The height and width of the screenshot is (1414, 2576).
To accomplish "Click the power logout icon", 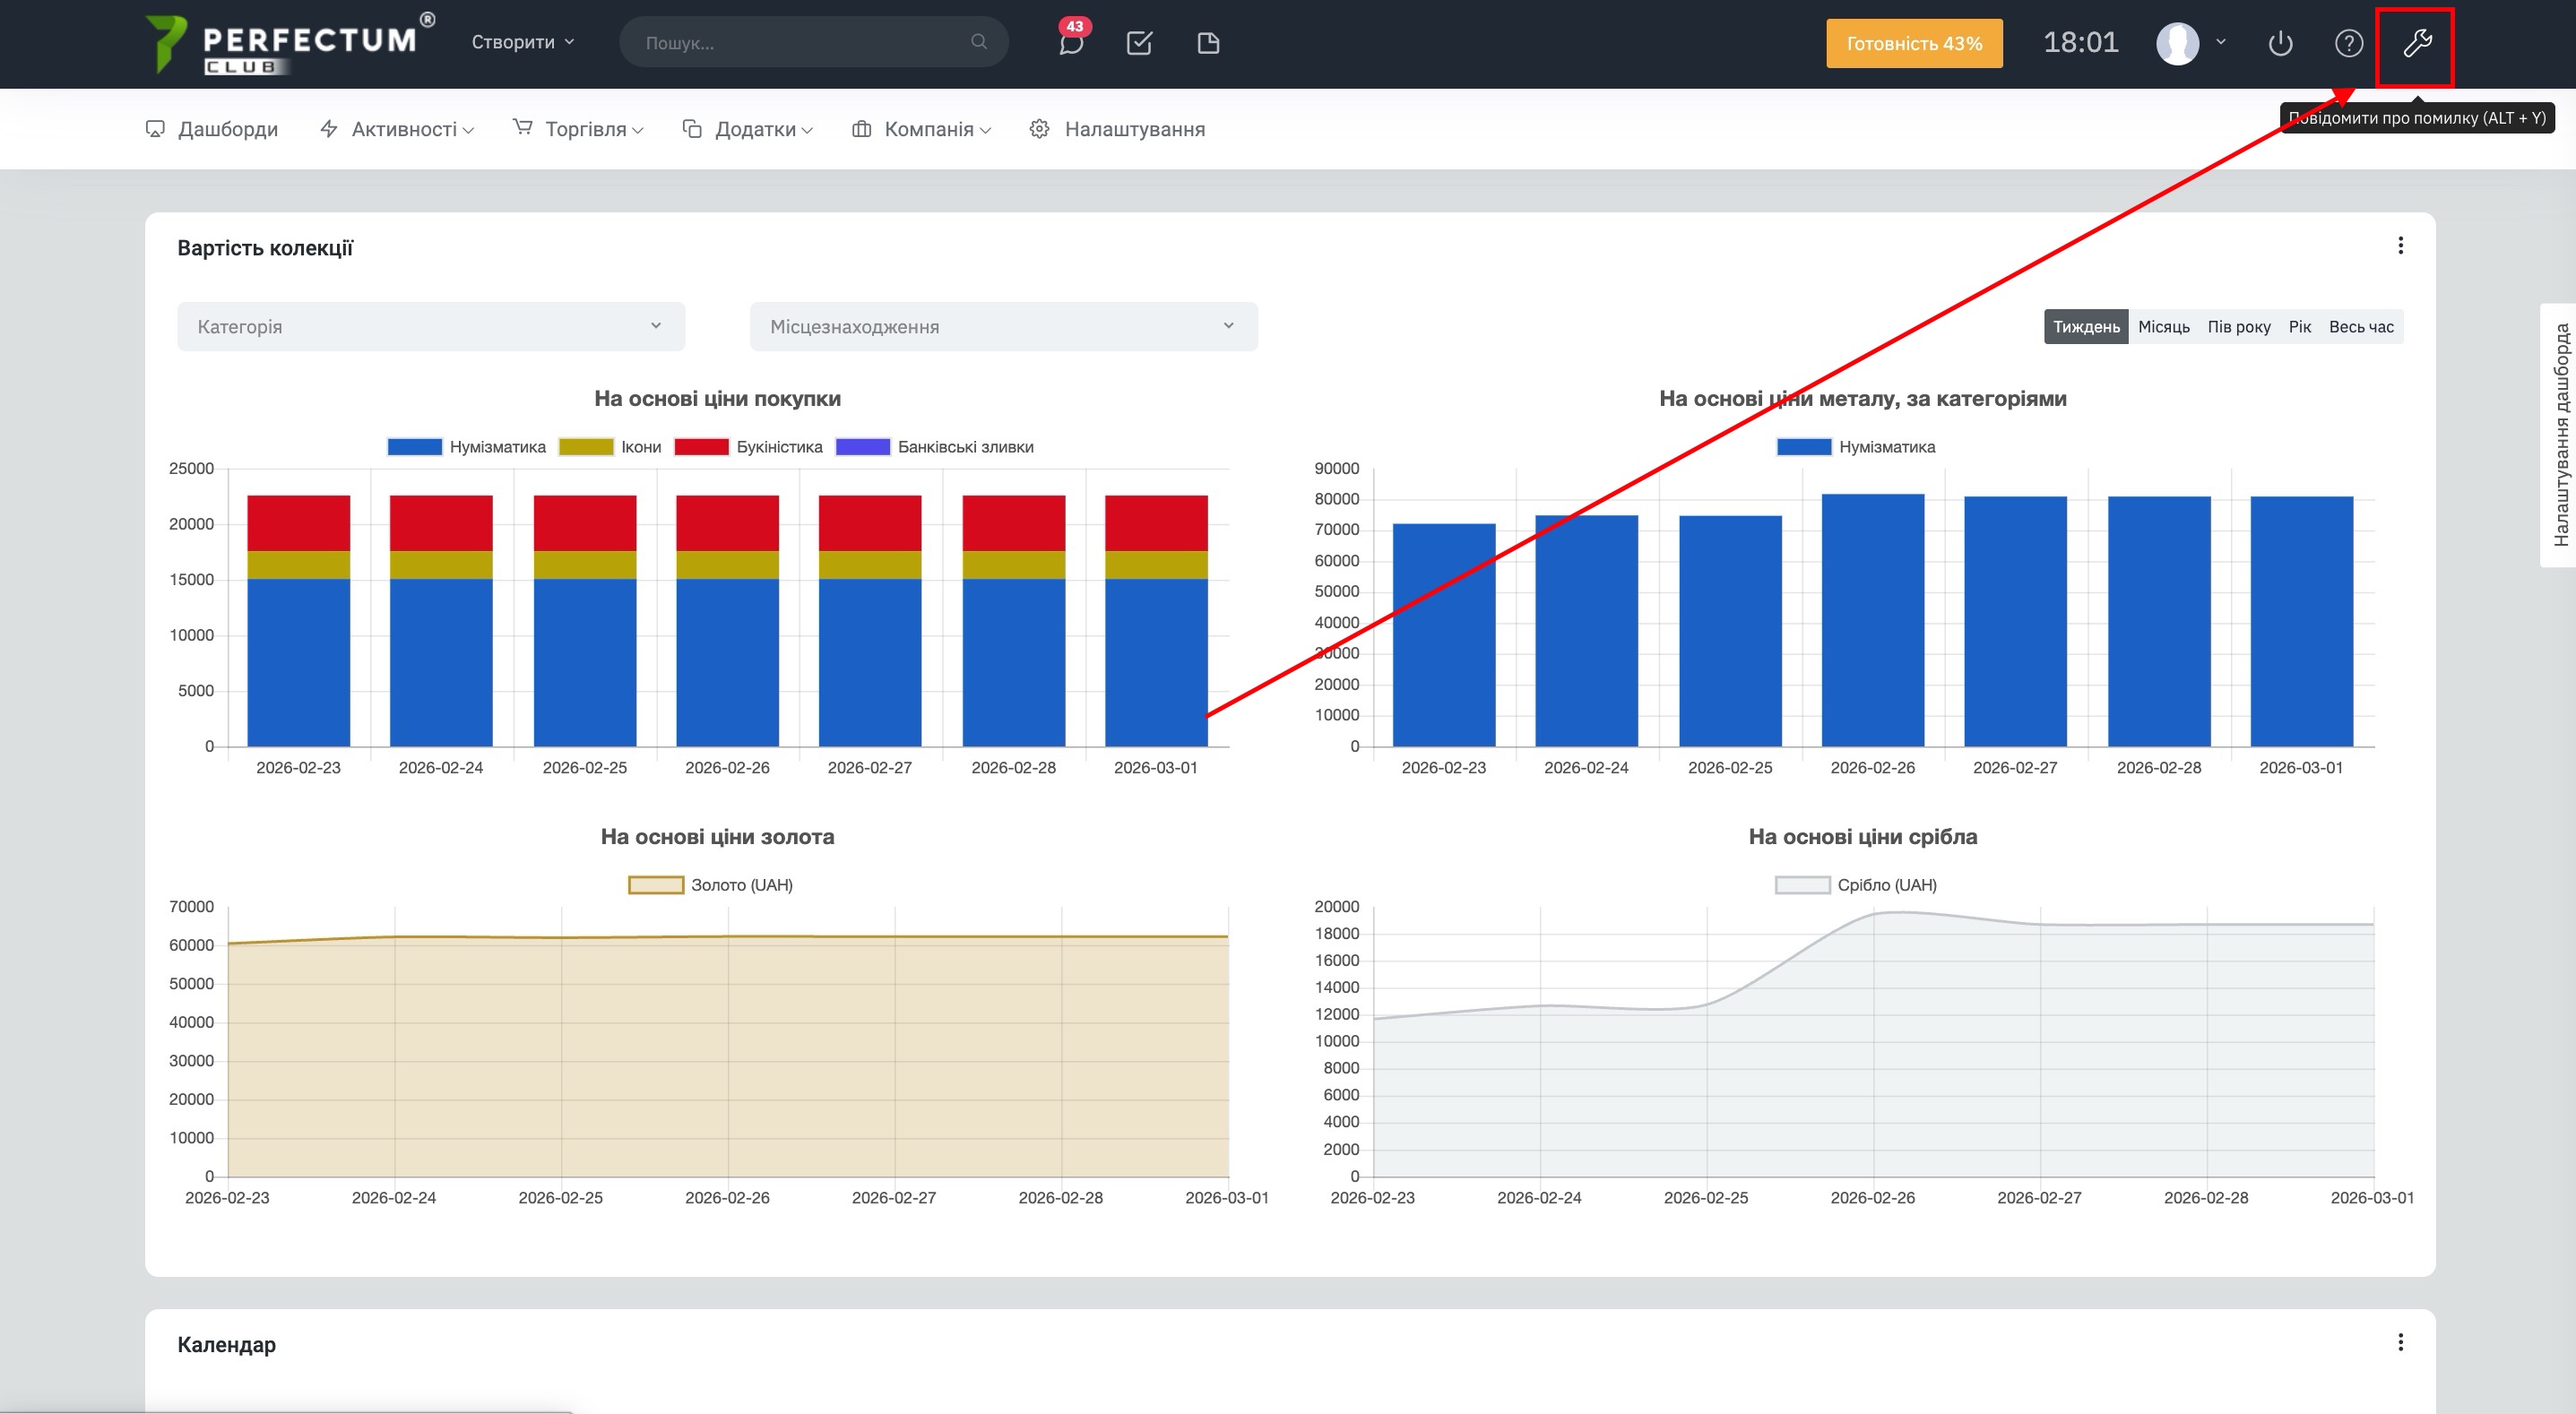I will [x=2280, y=43].
